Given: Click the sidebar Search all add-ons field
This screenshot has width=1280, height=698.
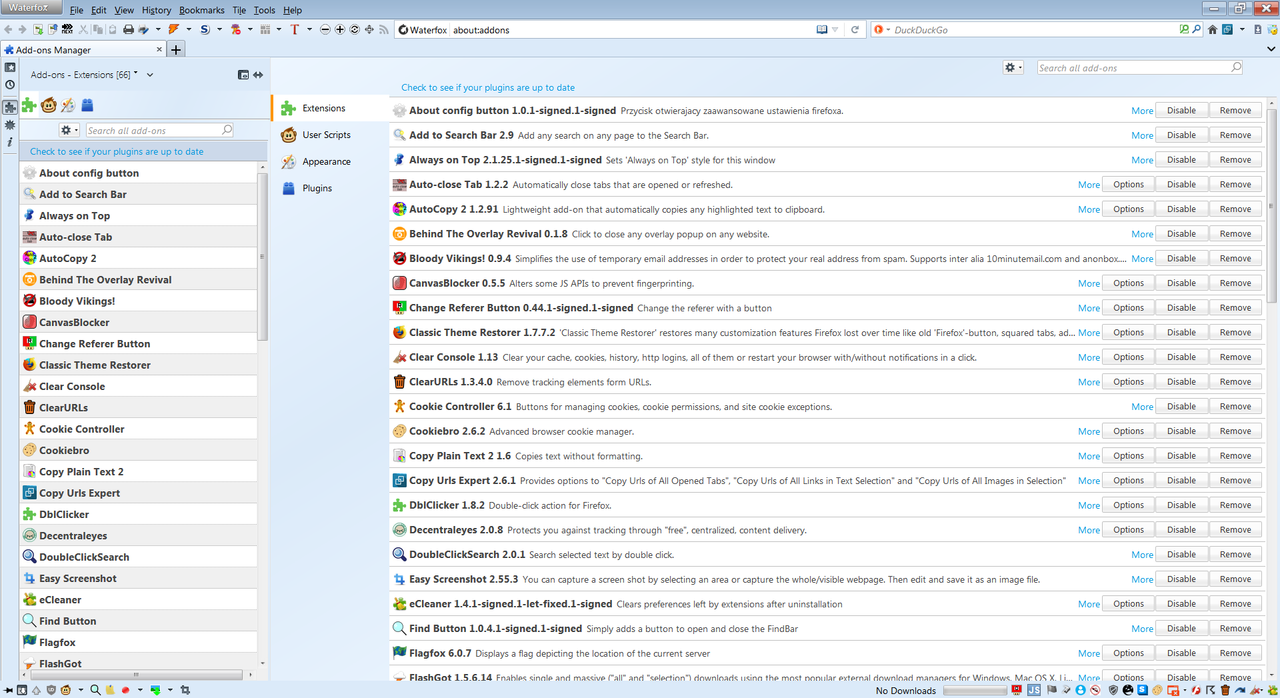Looking at the screenshot, I should tap(158, 130).
